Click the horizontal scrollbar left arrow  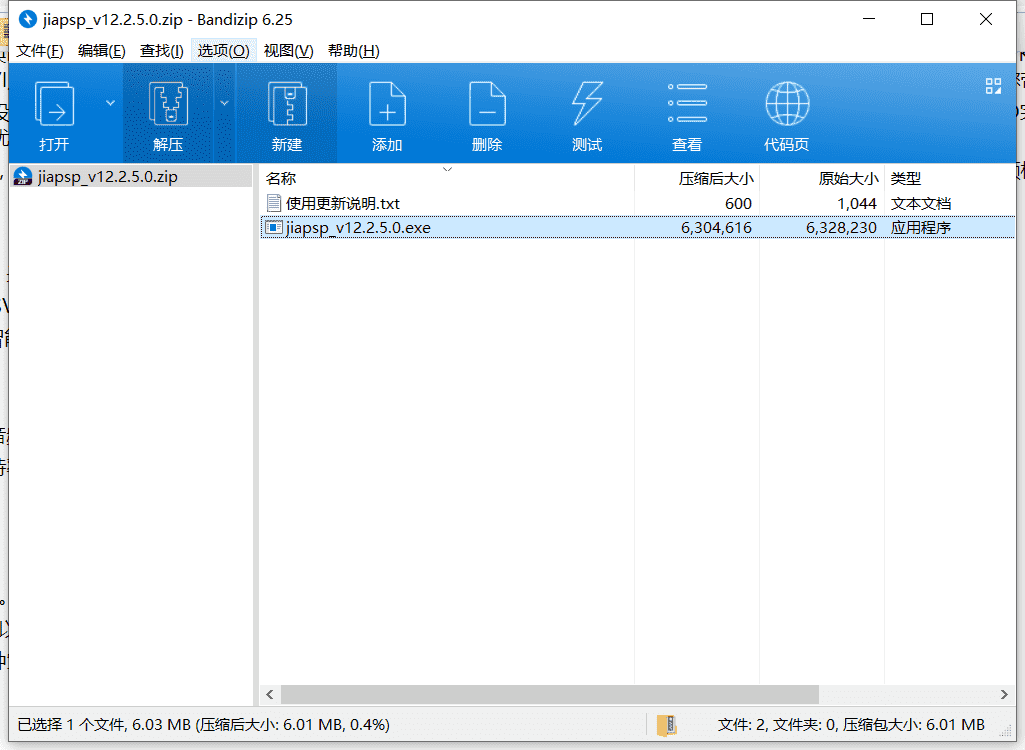click(269, 694)
